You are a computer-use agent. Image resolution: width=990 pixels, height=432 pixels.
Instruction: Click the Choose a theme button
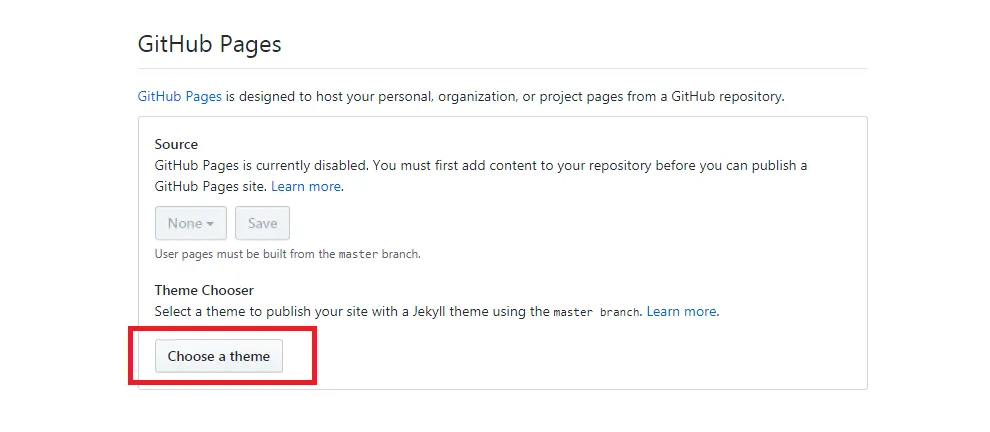pos(219,356)
